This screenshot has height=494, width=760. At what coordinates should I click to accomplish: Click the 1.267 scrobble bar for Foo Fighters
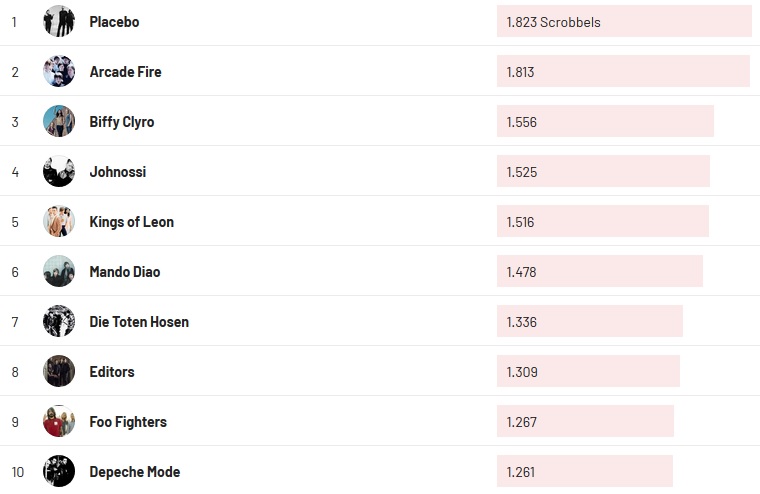585,421
